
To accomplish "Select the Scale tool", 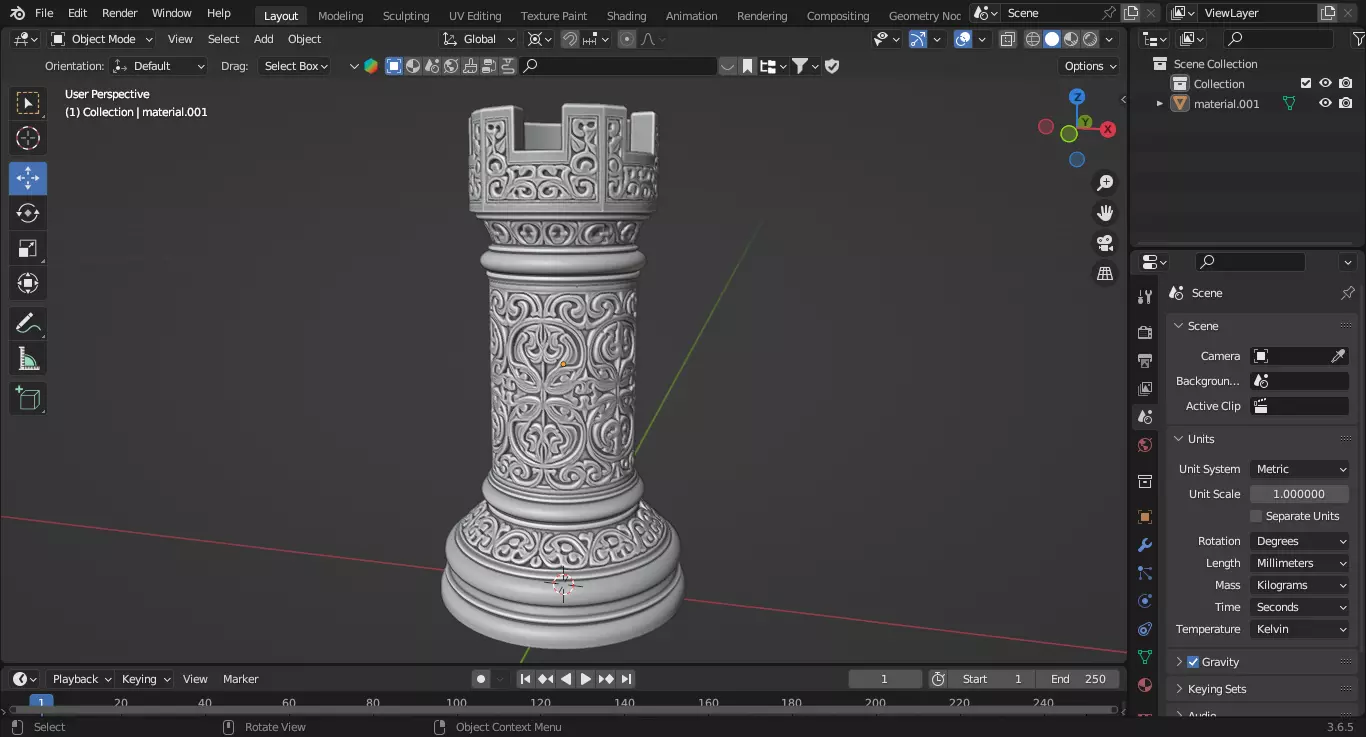I will point(28,248).
